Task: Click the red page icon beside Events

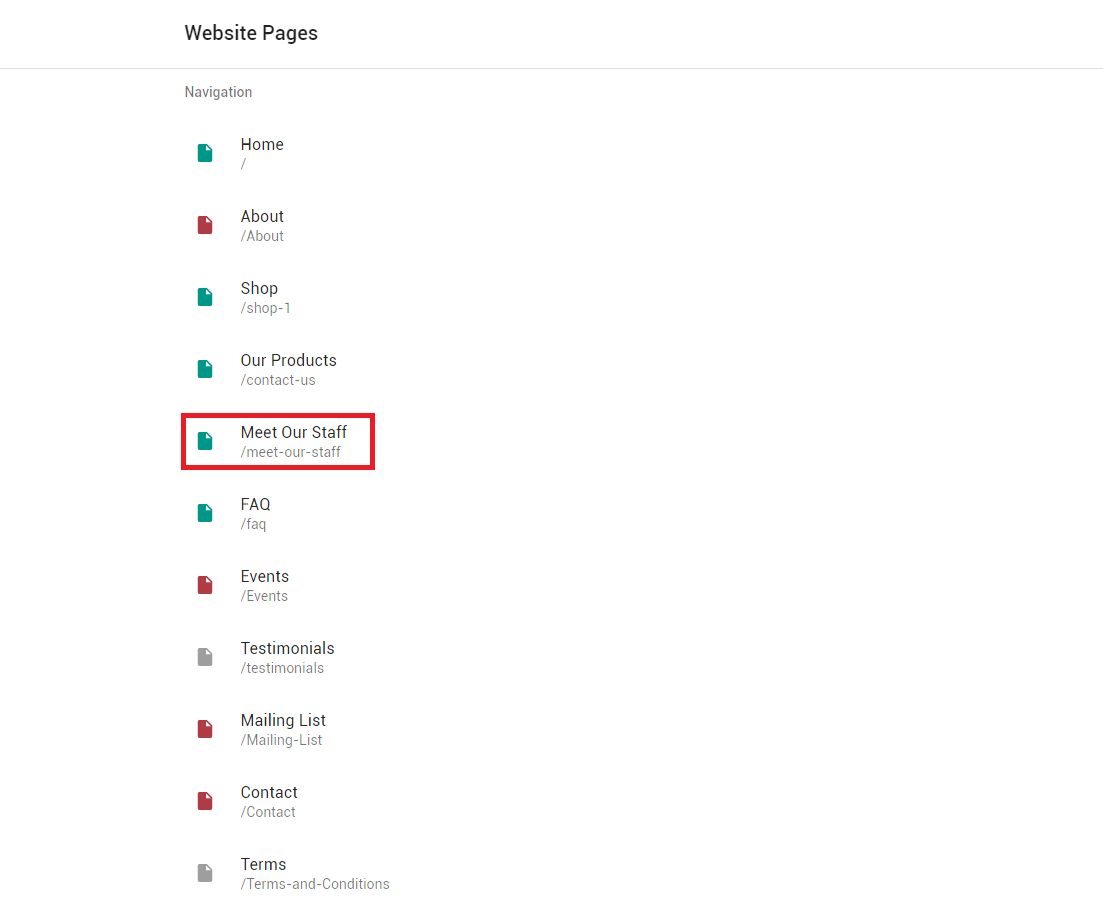Action: tap(205, 585)
